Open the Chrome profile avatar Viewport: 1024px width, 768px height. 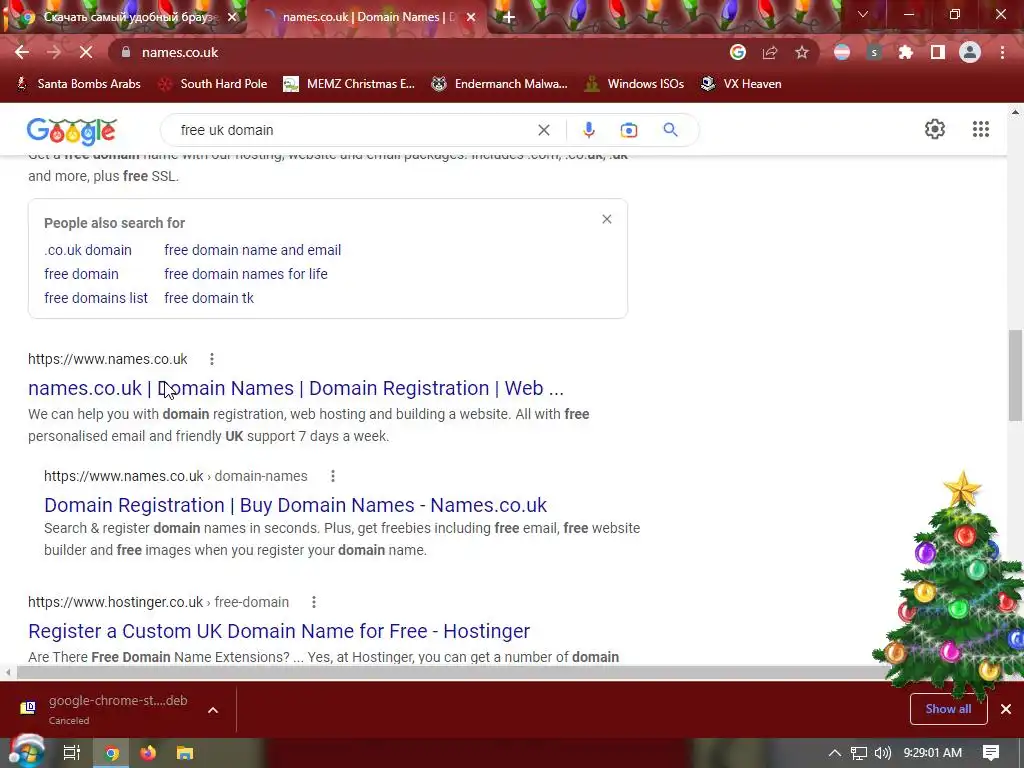point(970,52)
